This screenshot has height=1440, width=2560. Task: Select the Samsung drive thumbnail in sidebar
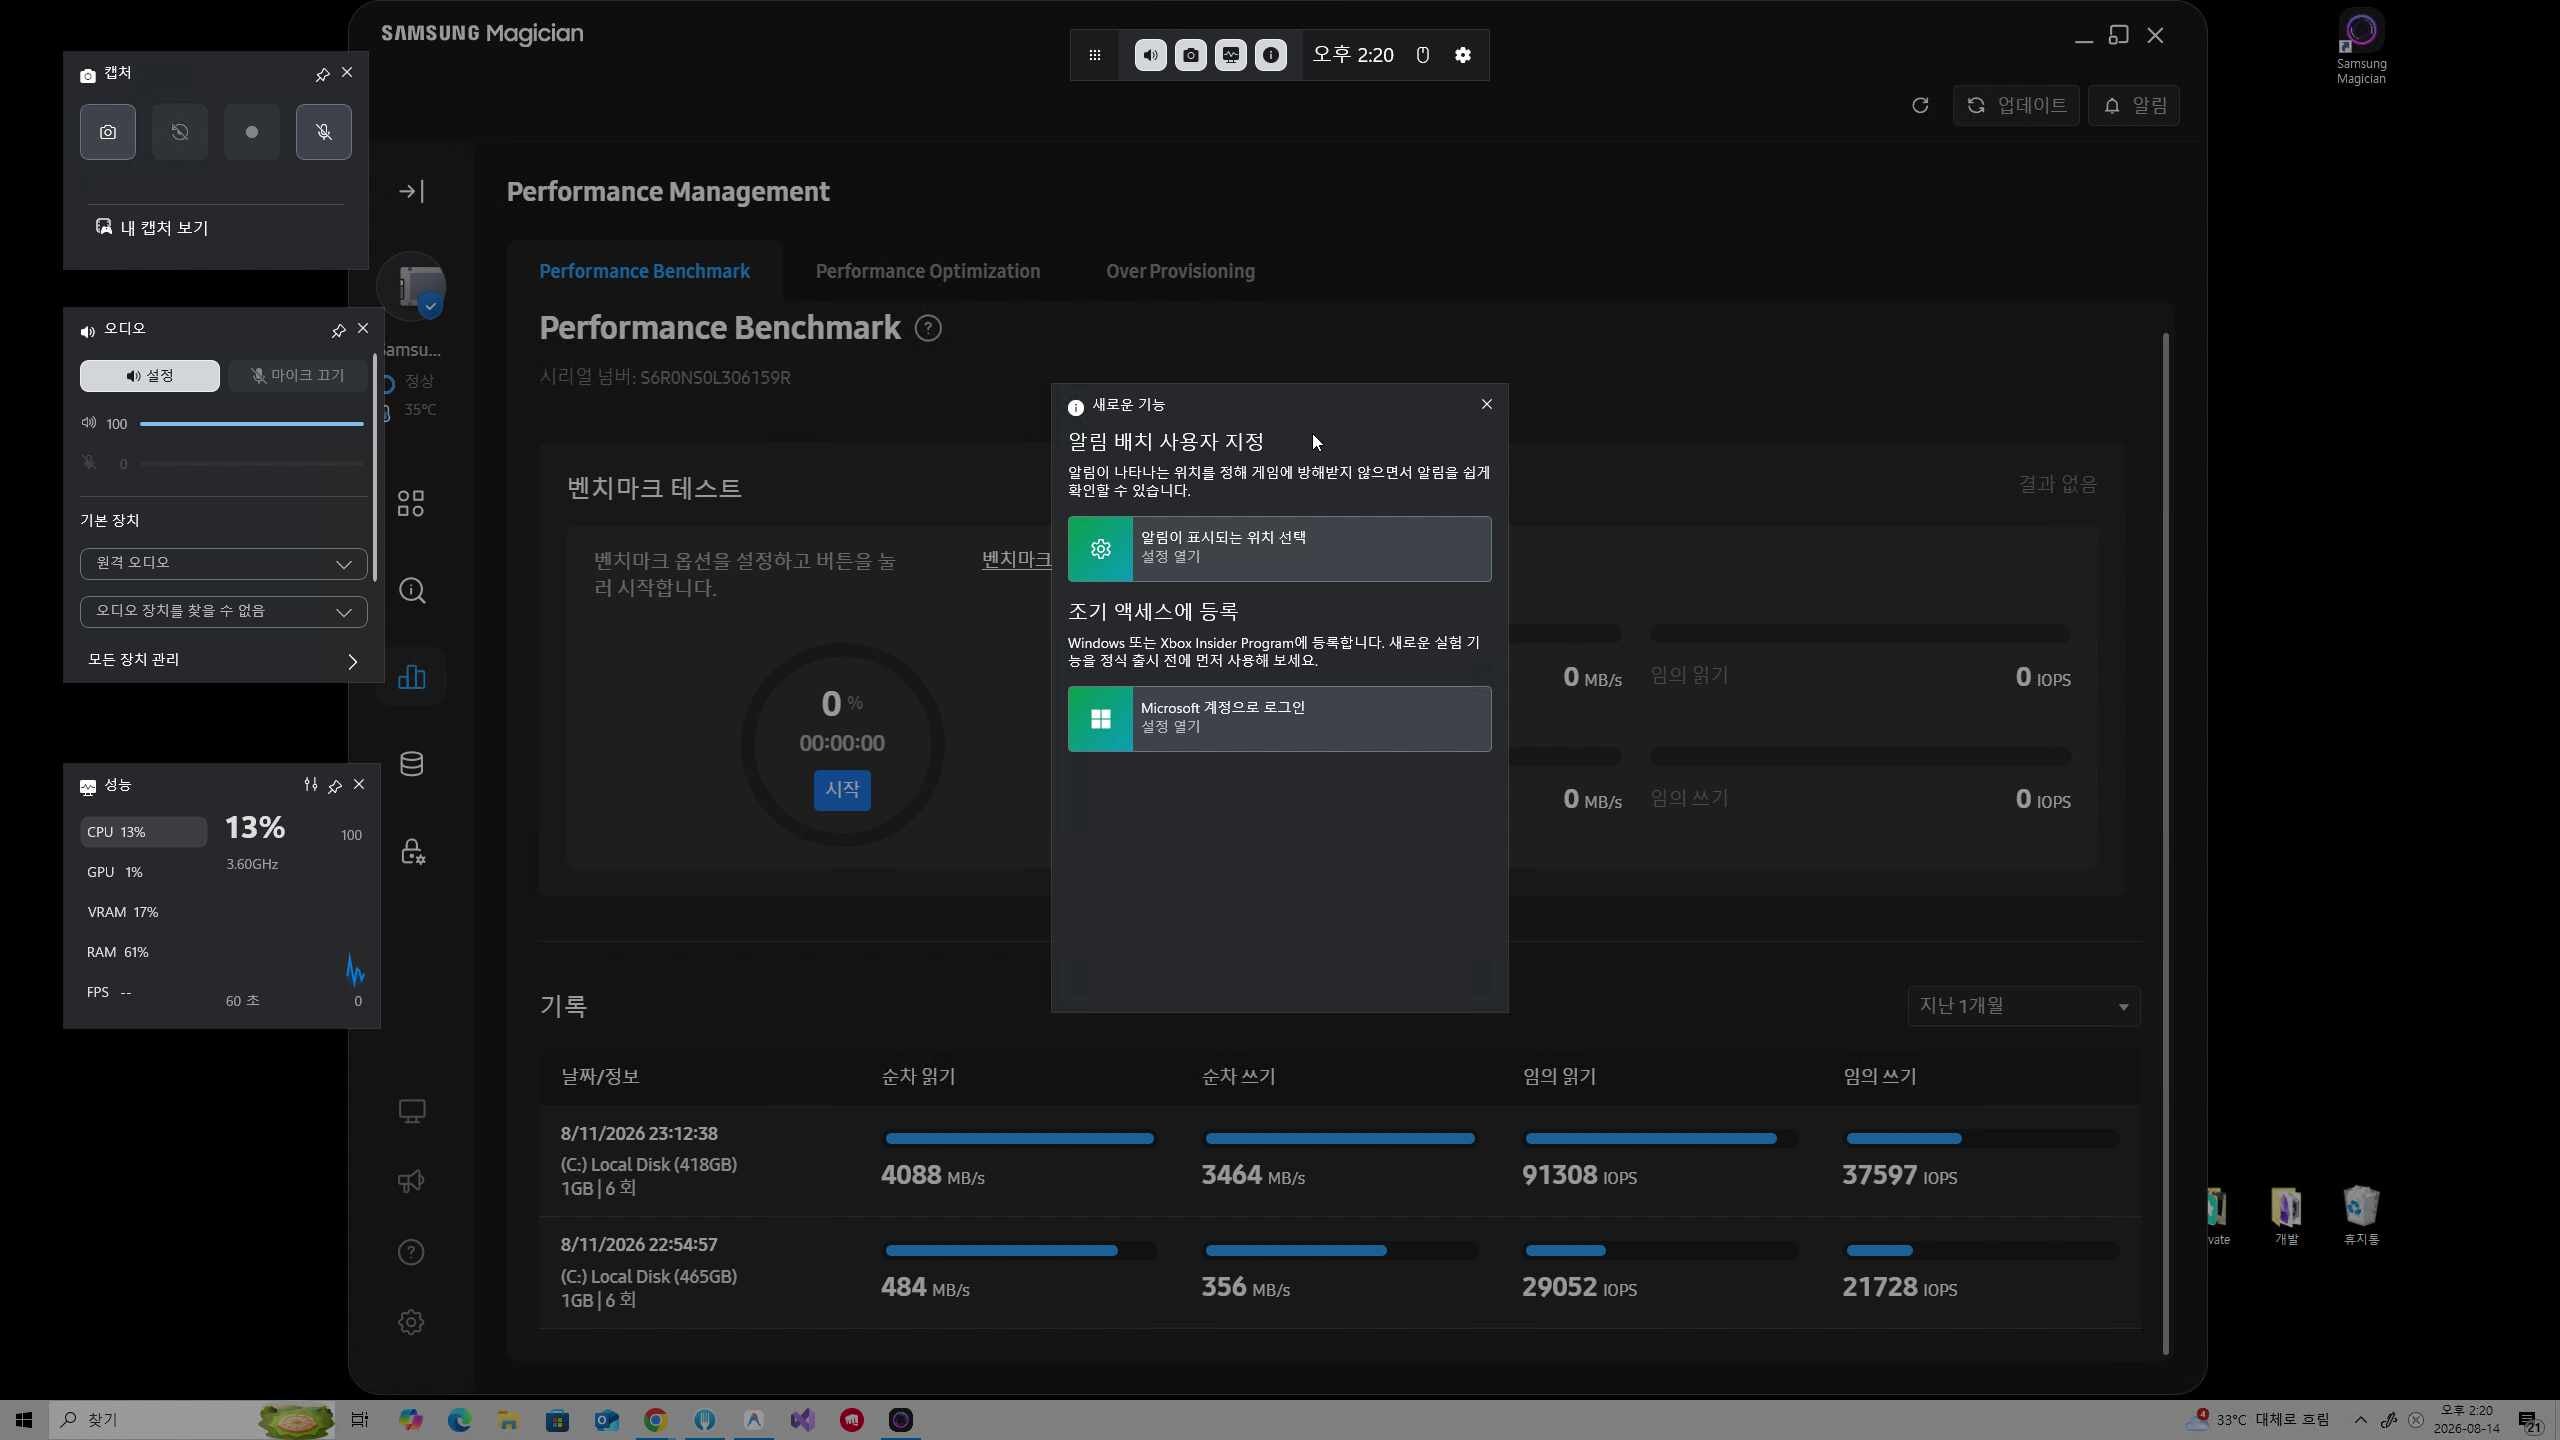tap(412, 287)
